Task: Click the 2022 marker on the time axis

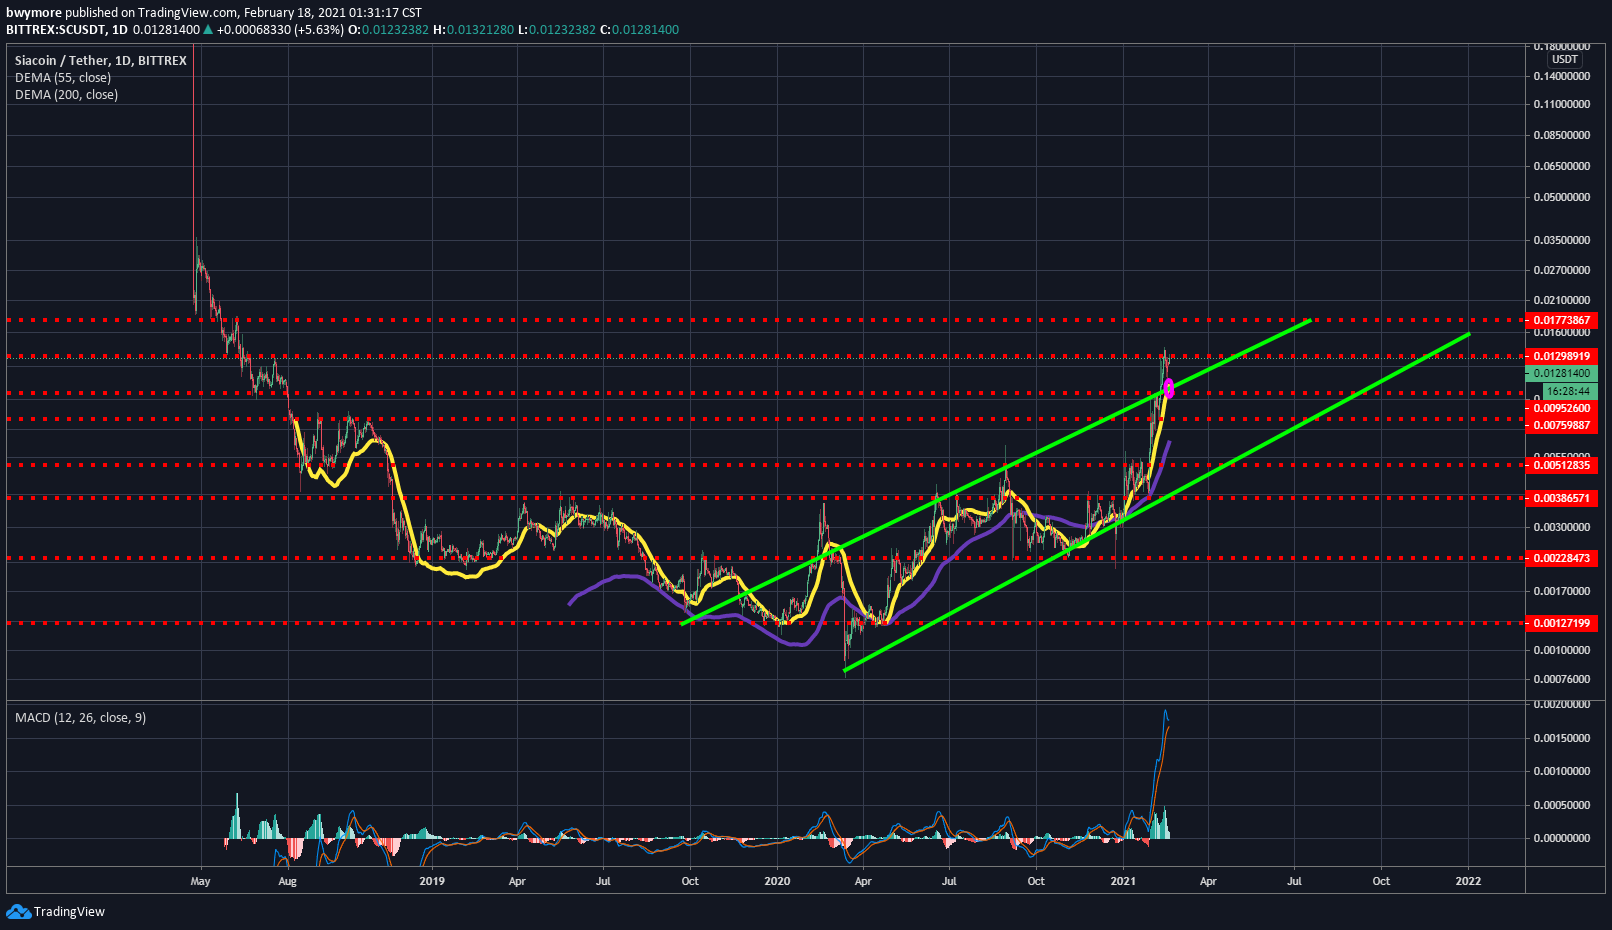Action: tap(1468, 881)
